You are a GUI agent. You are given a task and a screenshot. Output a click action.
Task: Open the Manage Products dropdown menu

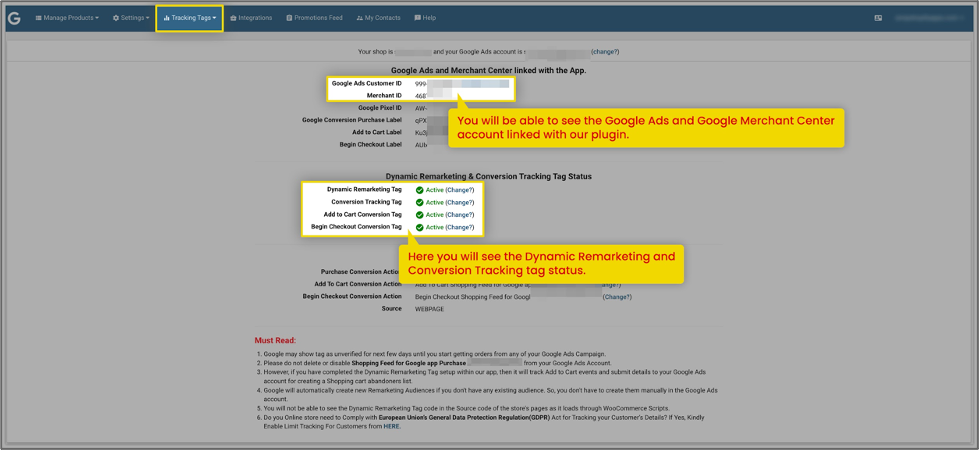pyautogui.click(x=67, y=18)
